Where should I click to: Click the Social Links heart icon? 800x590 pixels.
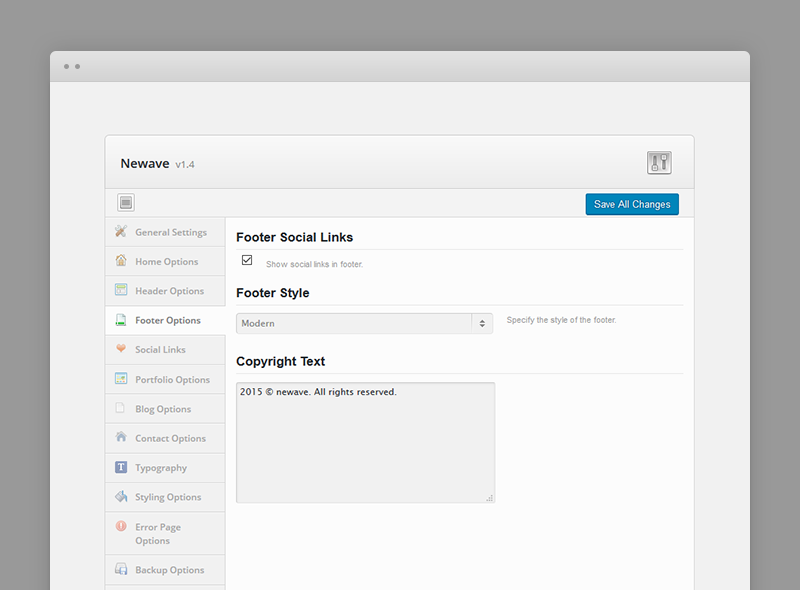pyautogui.click(x=121, y=348)
